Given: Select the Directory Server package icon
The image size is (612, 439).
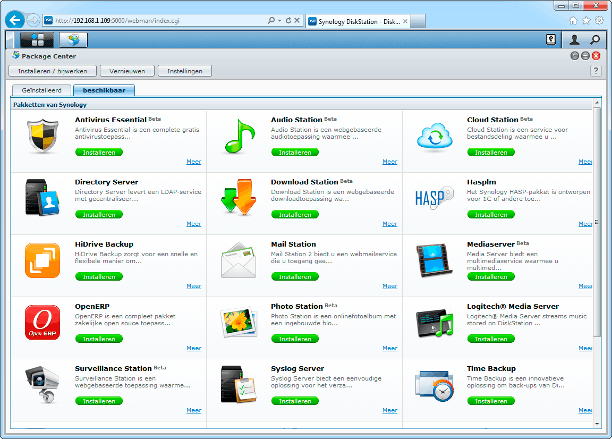Looking at the screenshot, I should point(42,197).
